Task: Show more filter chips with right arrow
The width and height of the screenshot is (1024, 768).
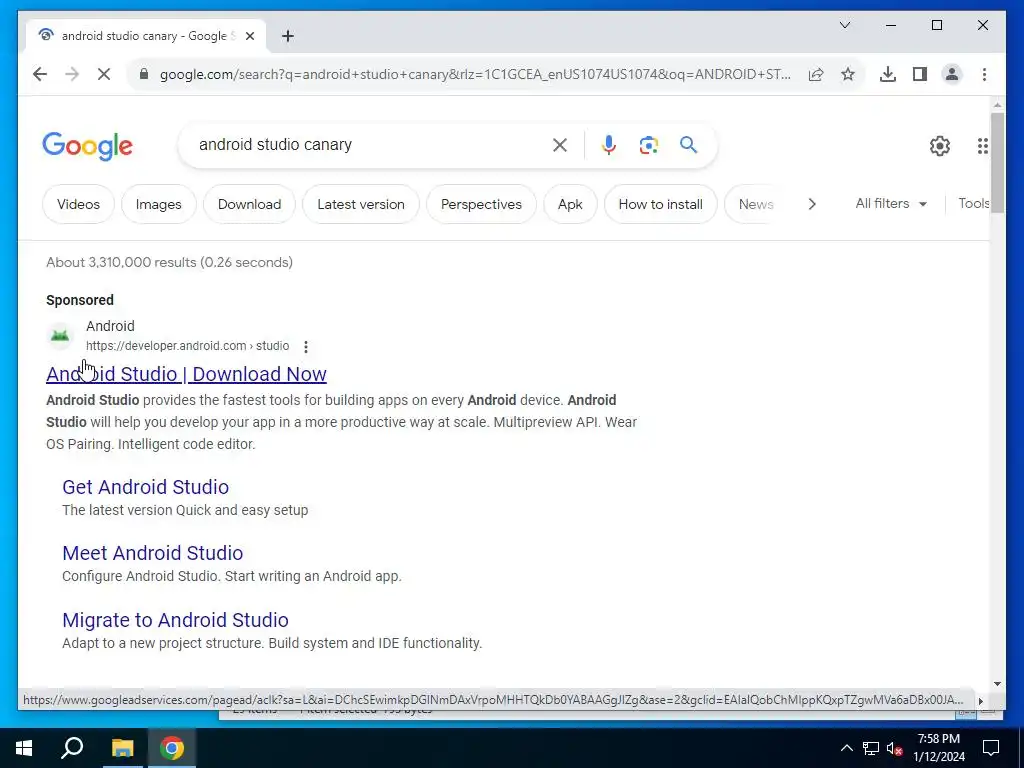Action: [x=812, y=204]
